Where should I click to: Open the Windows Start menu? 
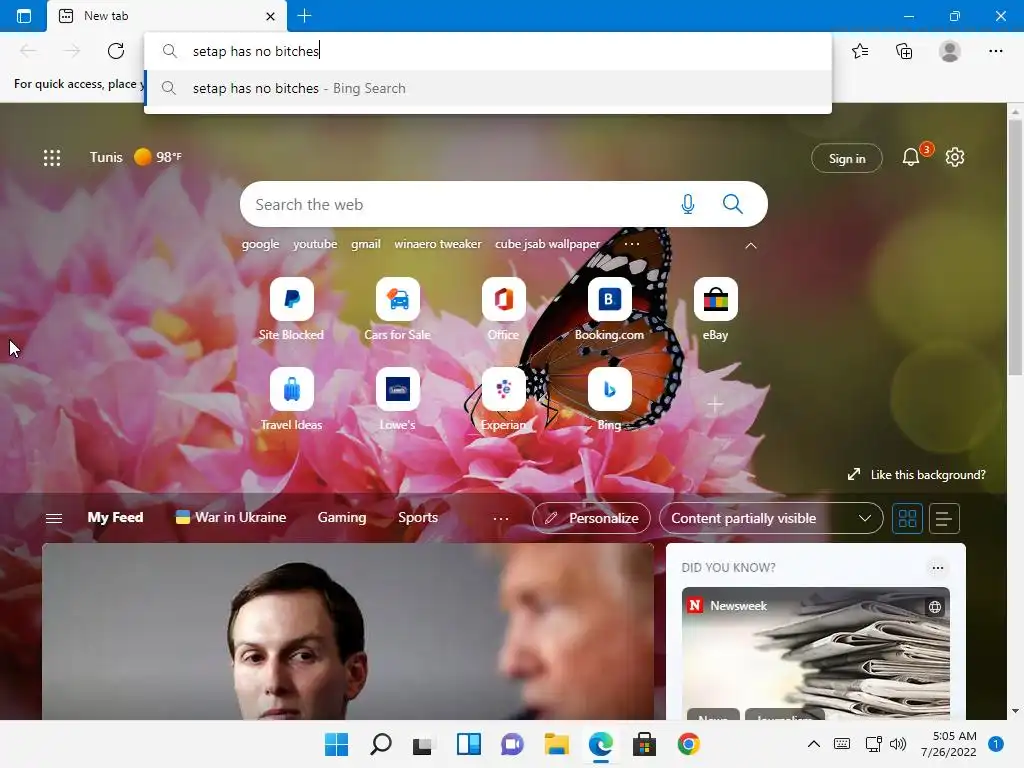336,744
